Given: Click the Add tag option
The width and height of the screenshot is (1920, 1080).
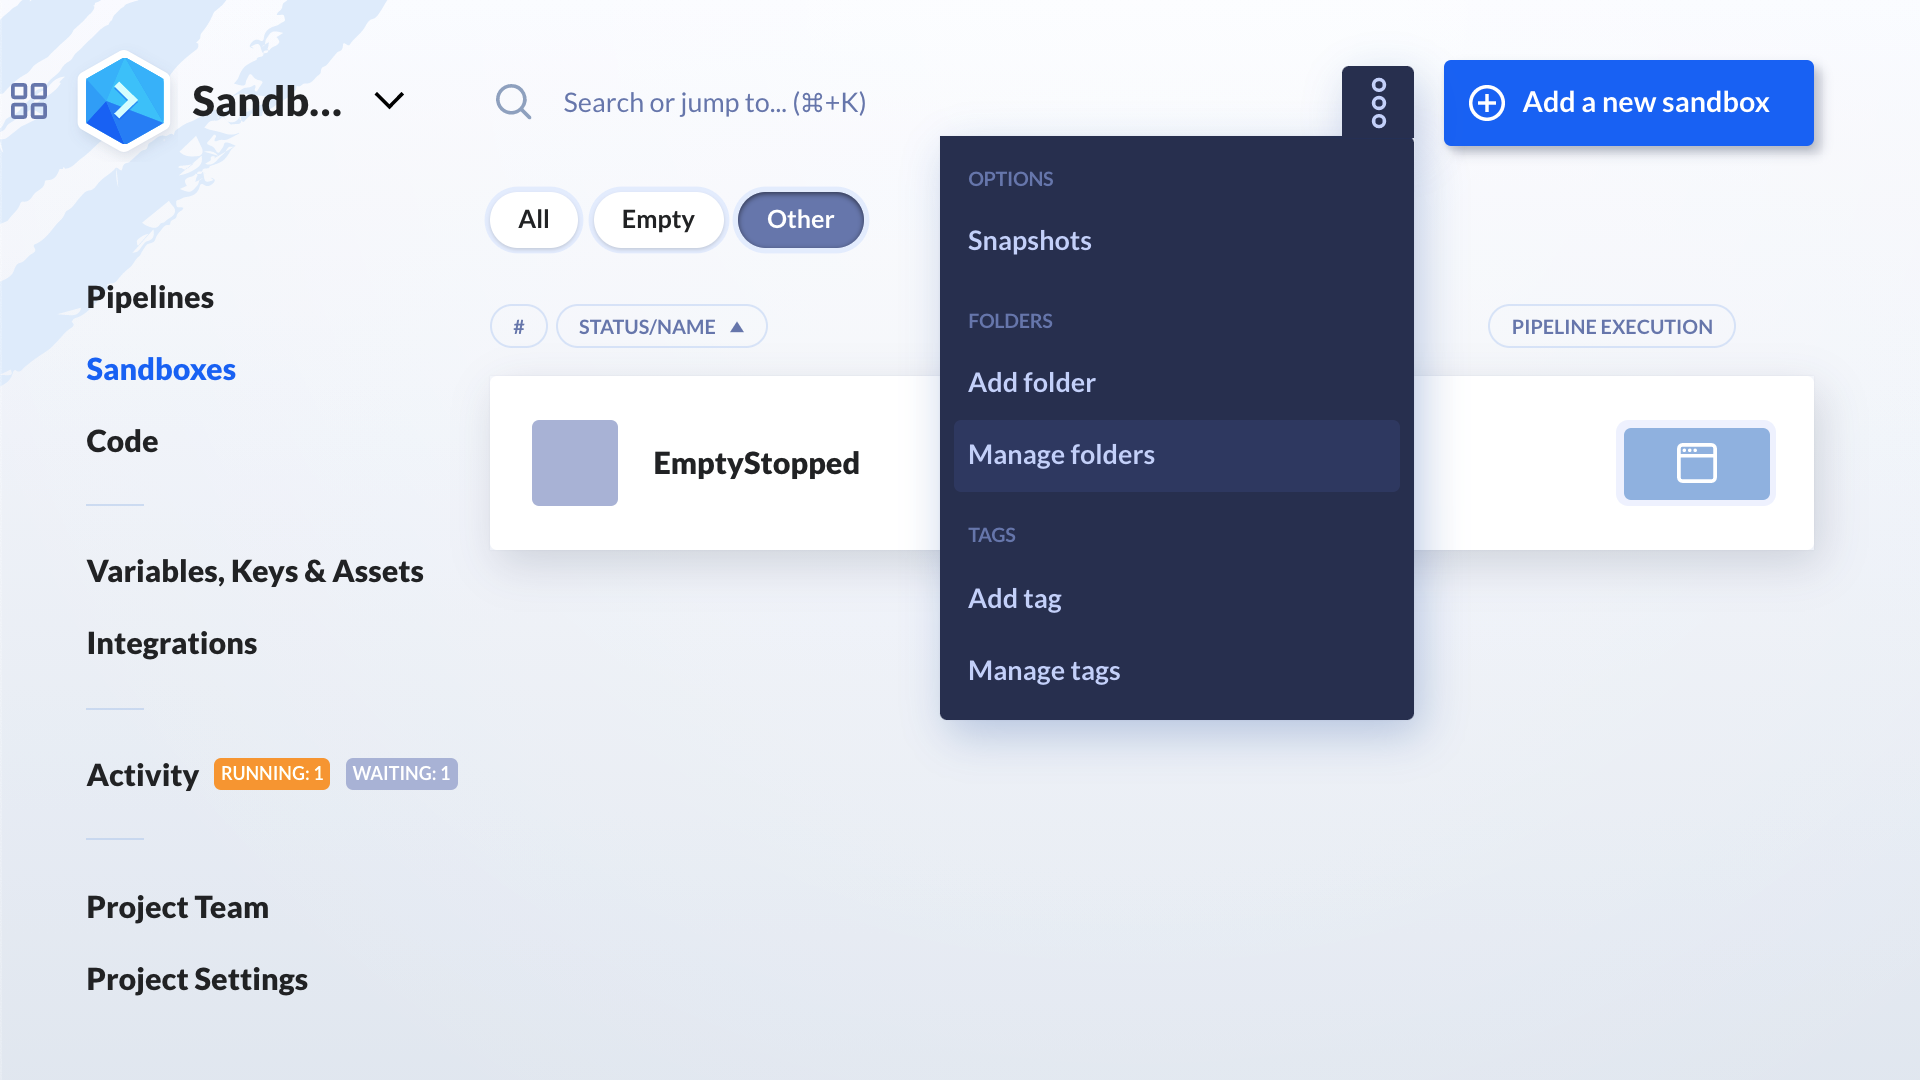Looking at the screenshot, I should point(1014,597).
